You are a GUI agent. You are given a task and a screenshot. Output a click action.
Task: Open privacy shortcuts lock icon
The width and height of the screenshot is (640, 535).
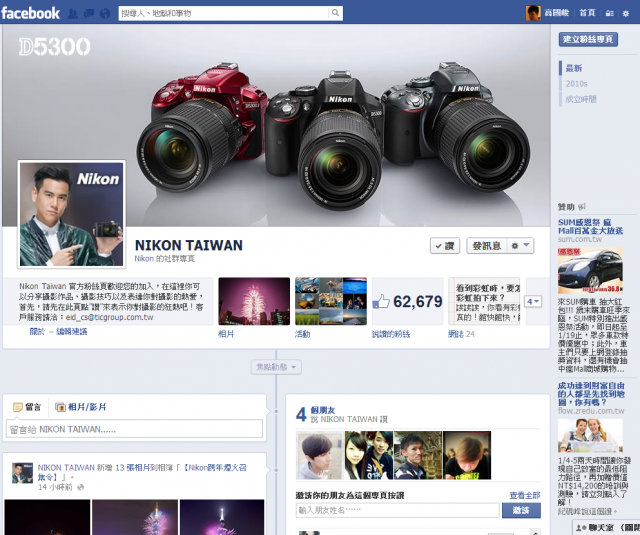pos(609,13)
